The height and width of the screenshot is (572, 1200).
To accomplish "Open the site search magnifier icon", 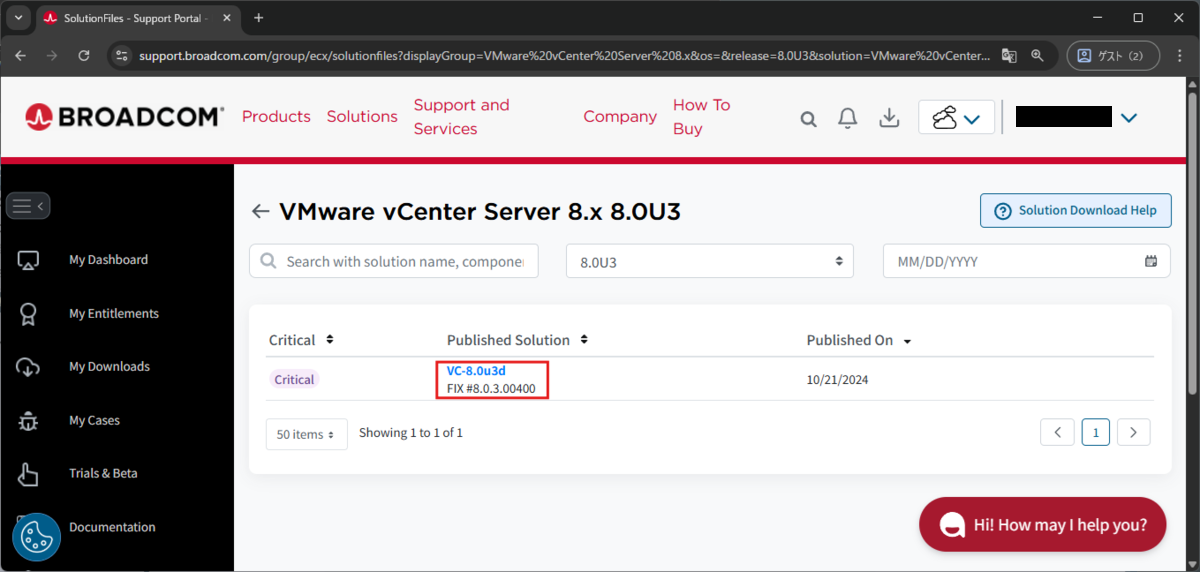I will (x=808, y=119).
